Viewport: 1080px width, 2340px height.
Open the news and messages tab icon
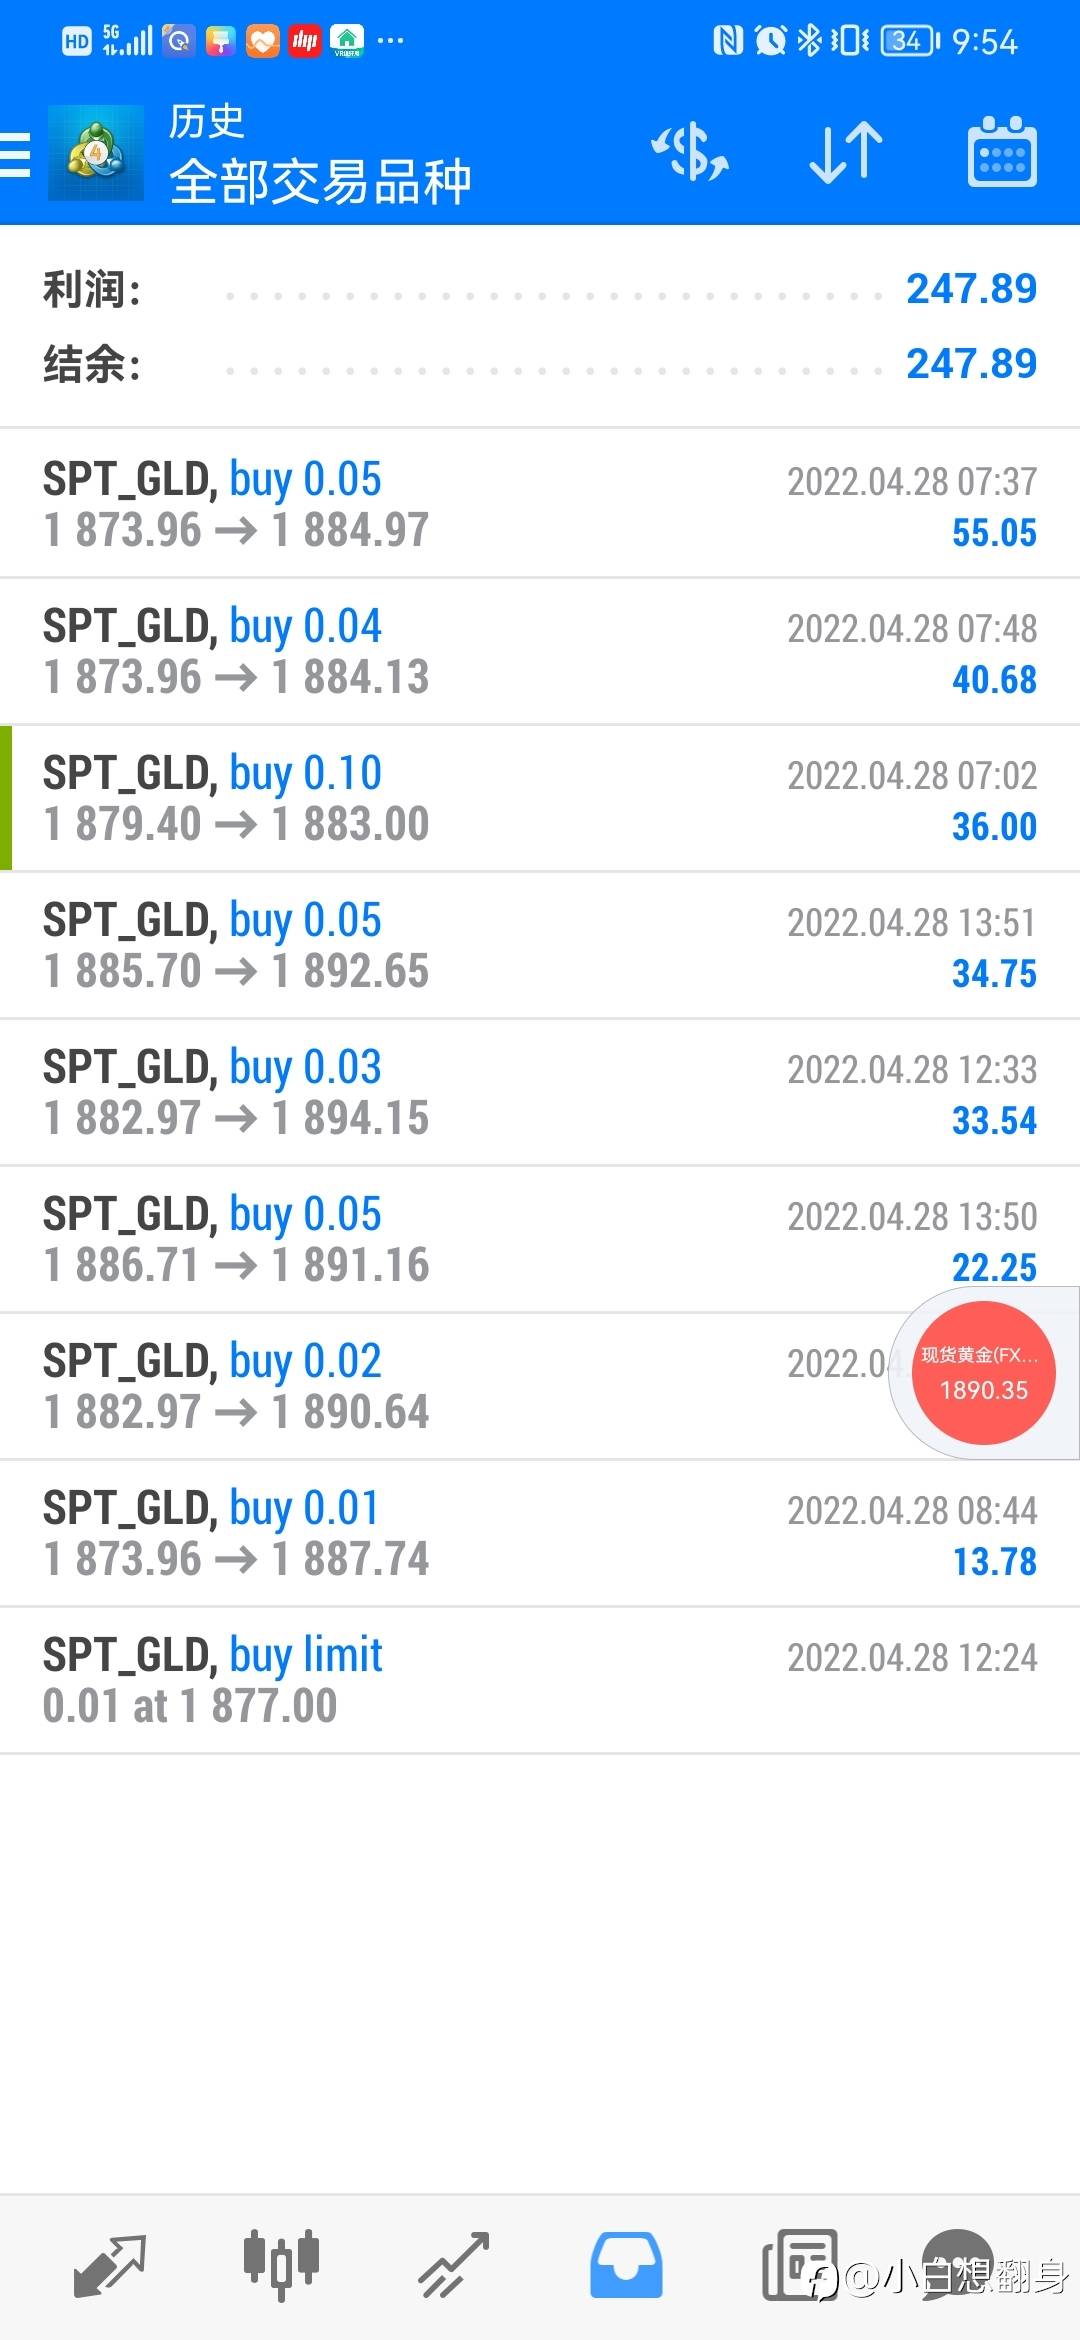click(799, 2265)
